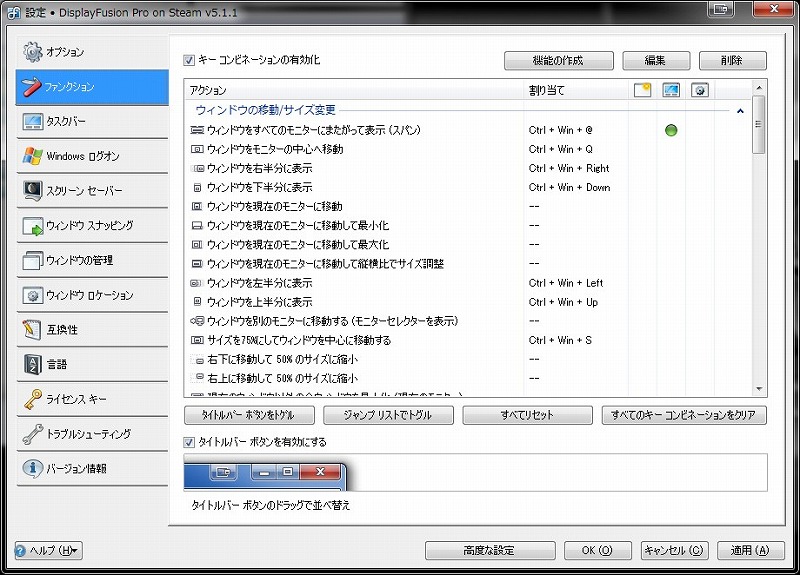Select 右上に移動して 50% row icon
Screen dimensions: 800x575
(198, 378)
